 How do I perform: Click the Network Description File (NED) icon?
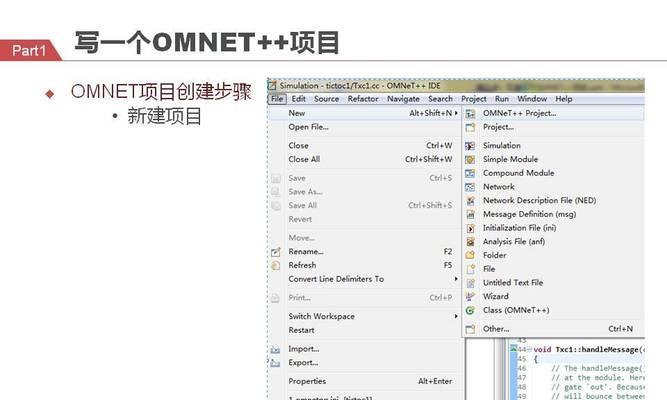(x=470, y=201)
